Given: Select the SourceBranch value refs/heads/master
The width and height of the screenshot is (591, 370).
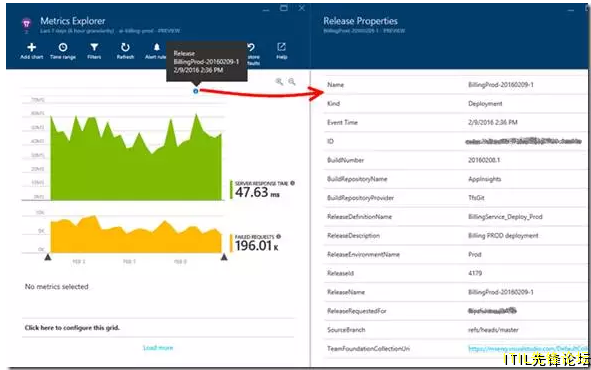Looking at the screenshot, I should pyautogui.click(x=493, y=330).
